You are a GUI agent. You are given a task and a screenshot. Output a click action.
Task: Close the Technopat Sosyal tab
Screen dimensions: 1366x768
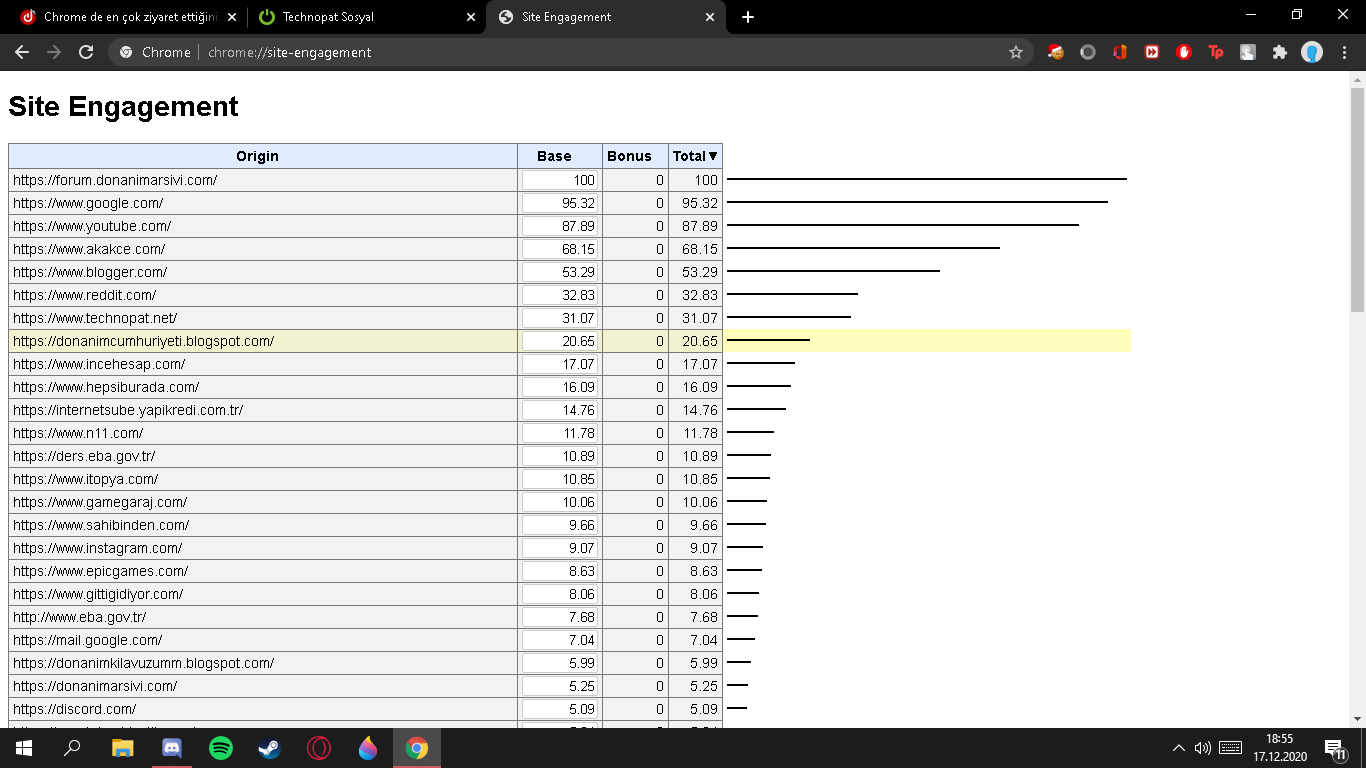pos(472,17)
